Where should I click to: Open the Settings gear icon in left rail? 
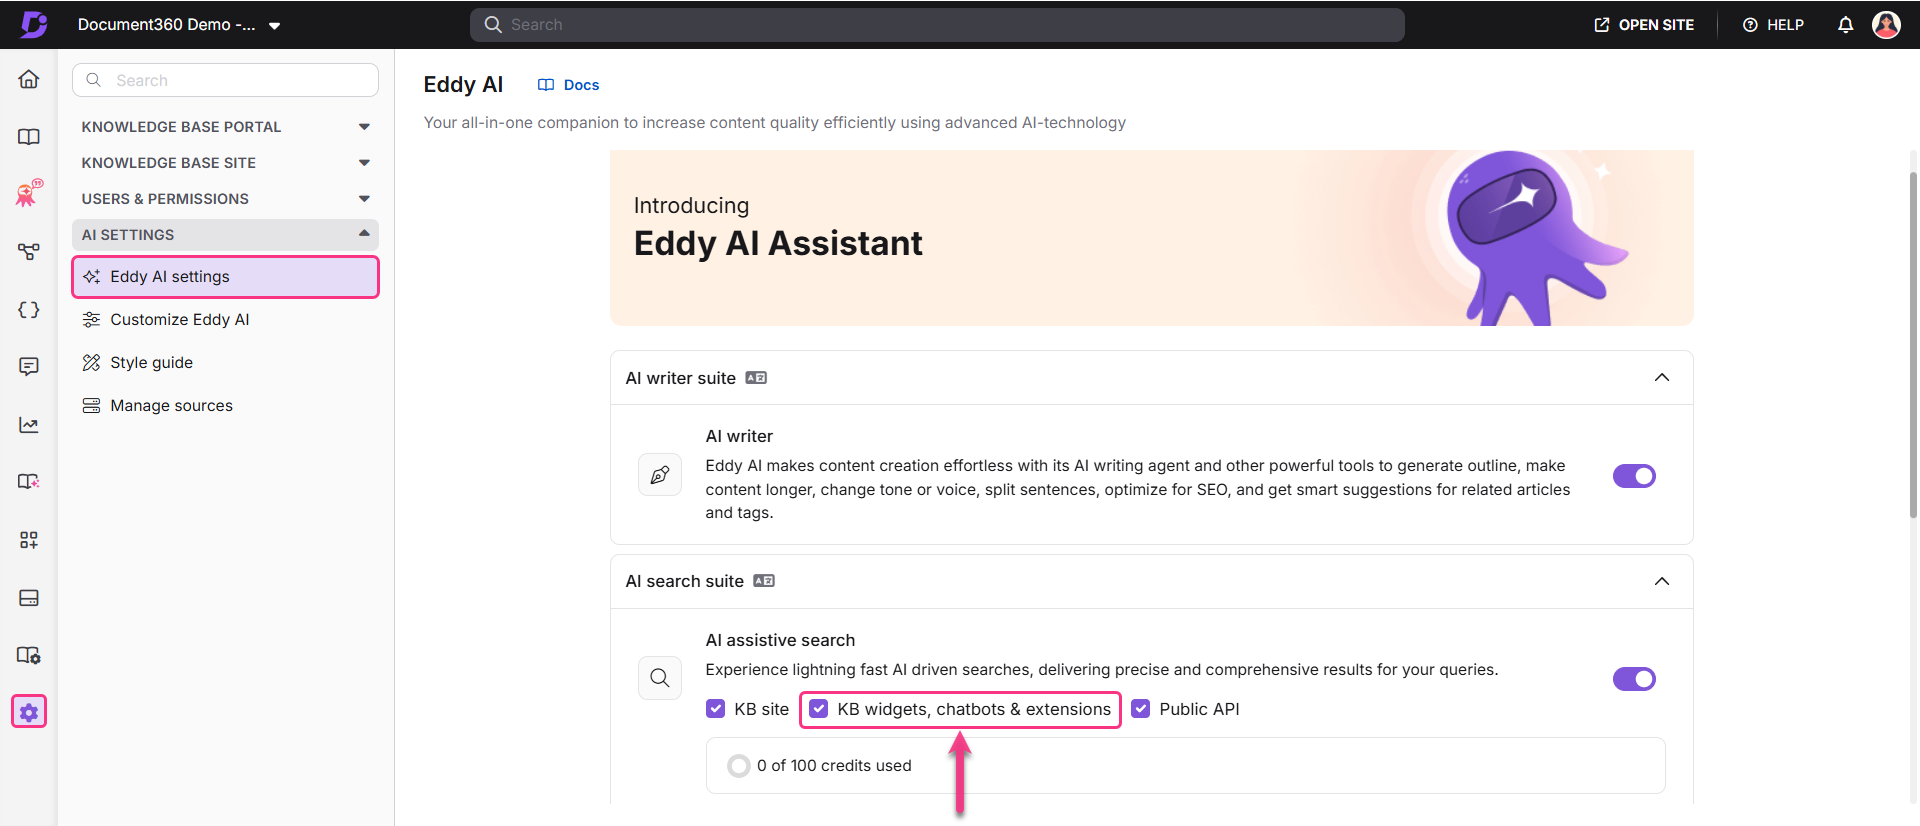click(29, 712)
